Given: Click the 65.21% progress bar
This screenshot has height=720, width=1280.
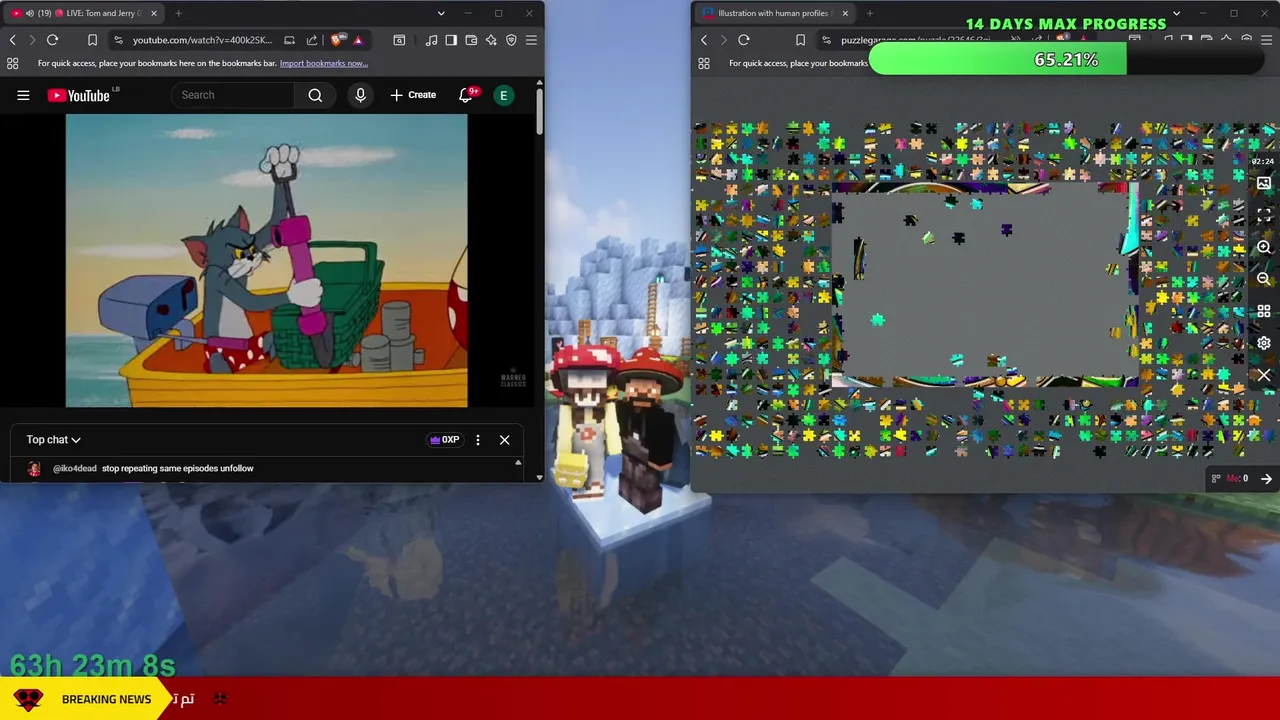Looking at the screenshot, I should pyautogui.click(x=1066, y=60).
